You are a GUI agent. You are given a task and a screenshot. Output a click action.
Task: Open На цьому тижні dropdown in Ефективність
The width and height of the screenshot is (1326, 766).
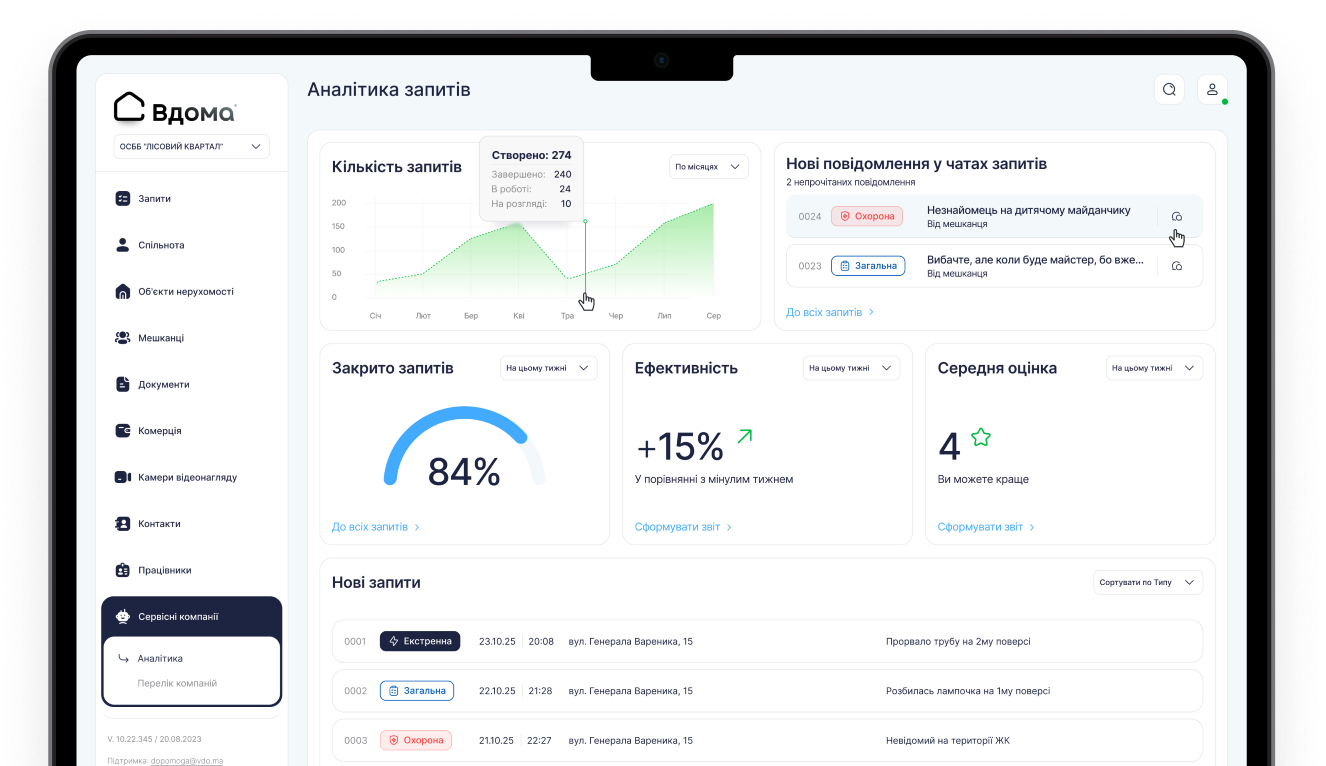[x=852, y=368]
